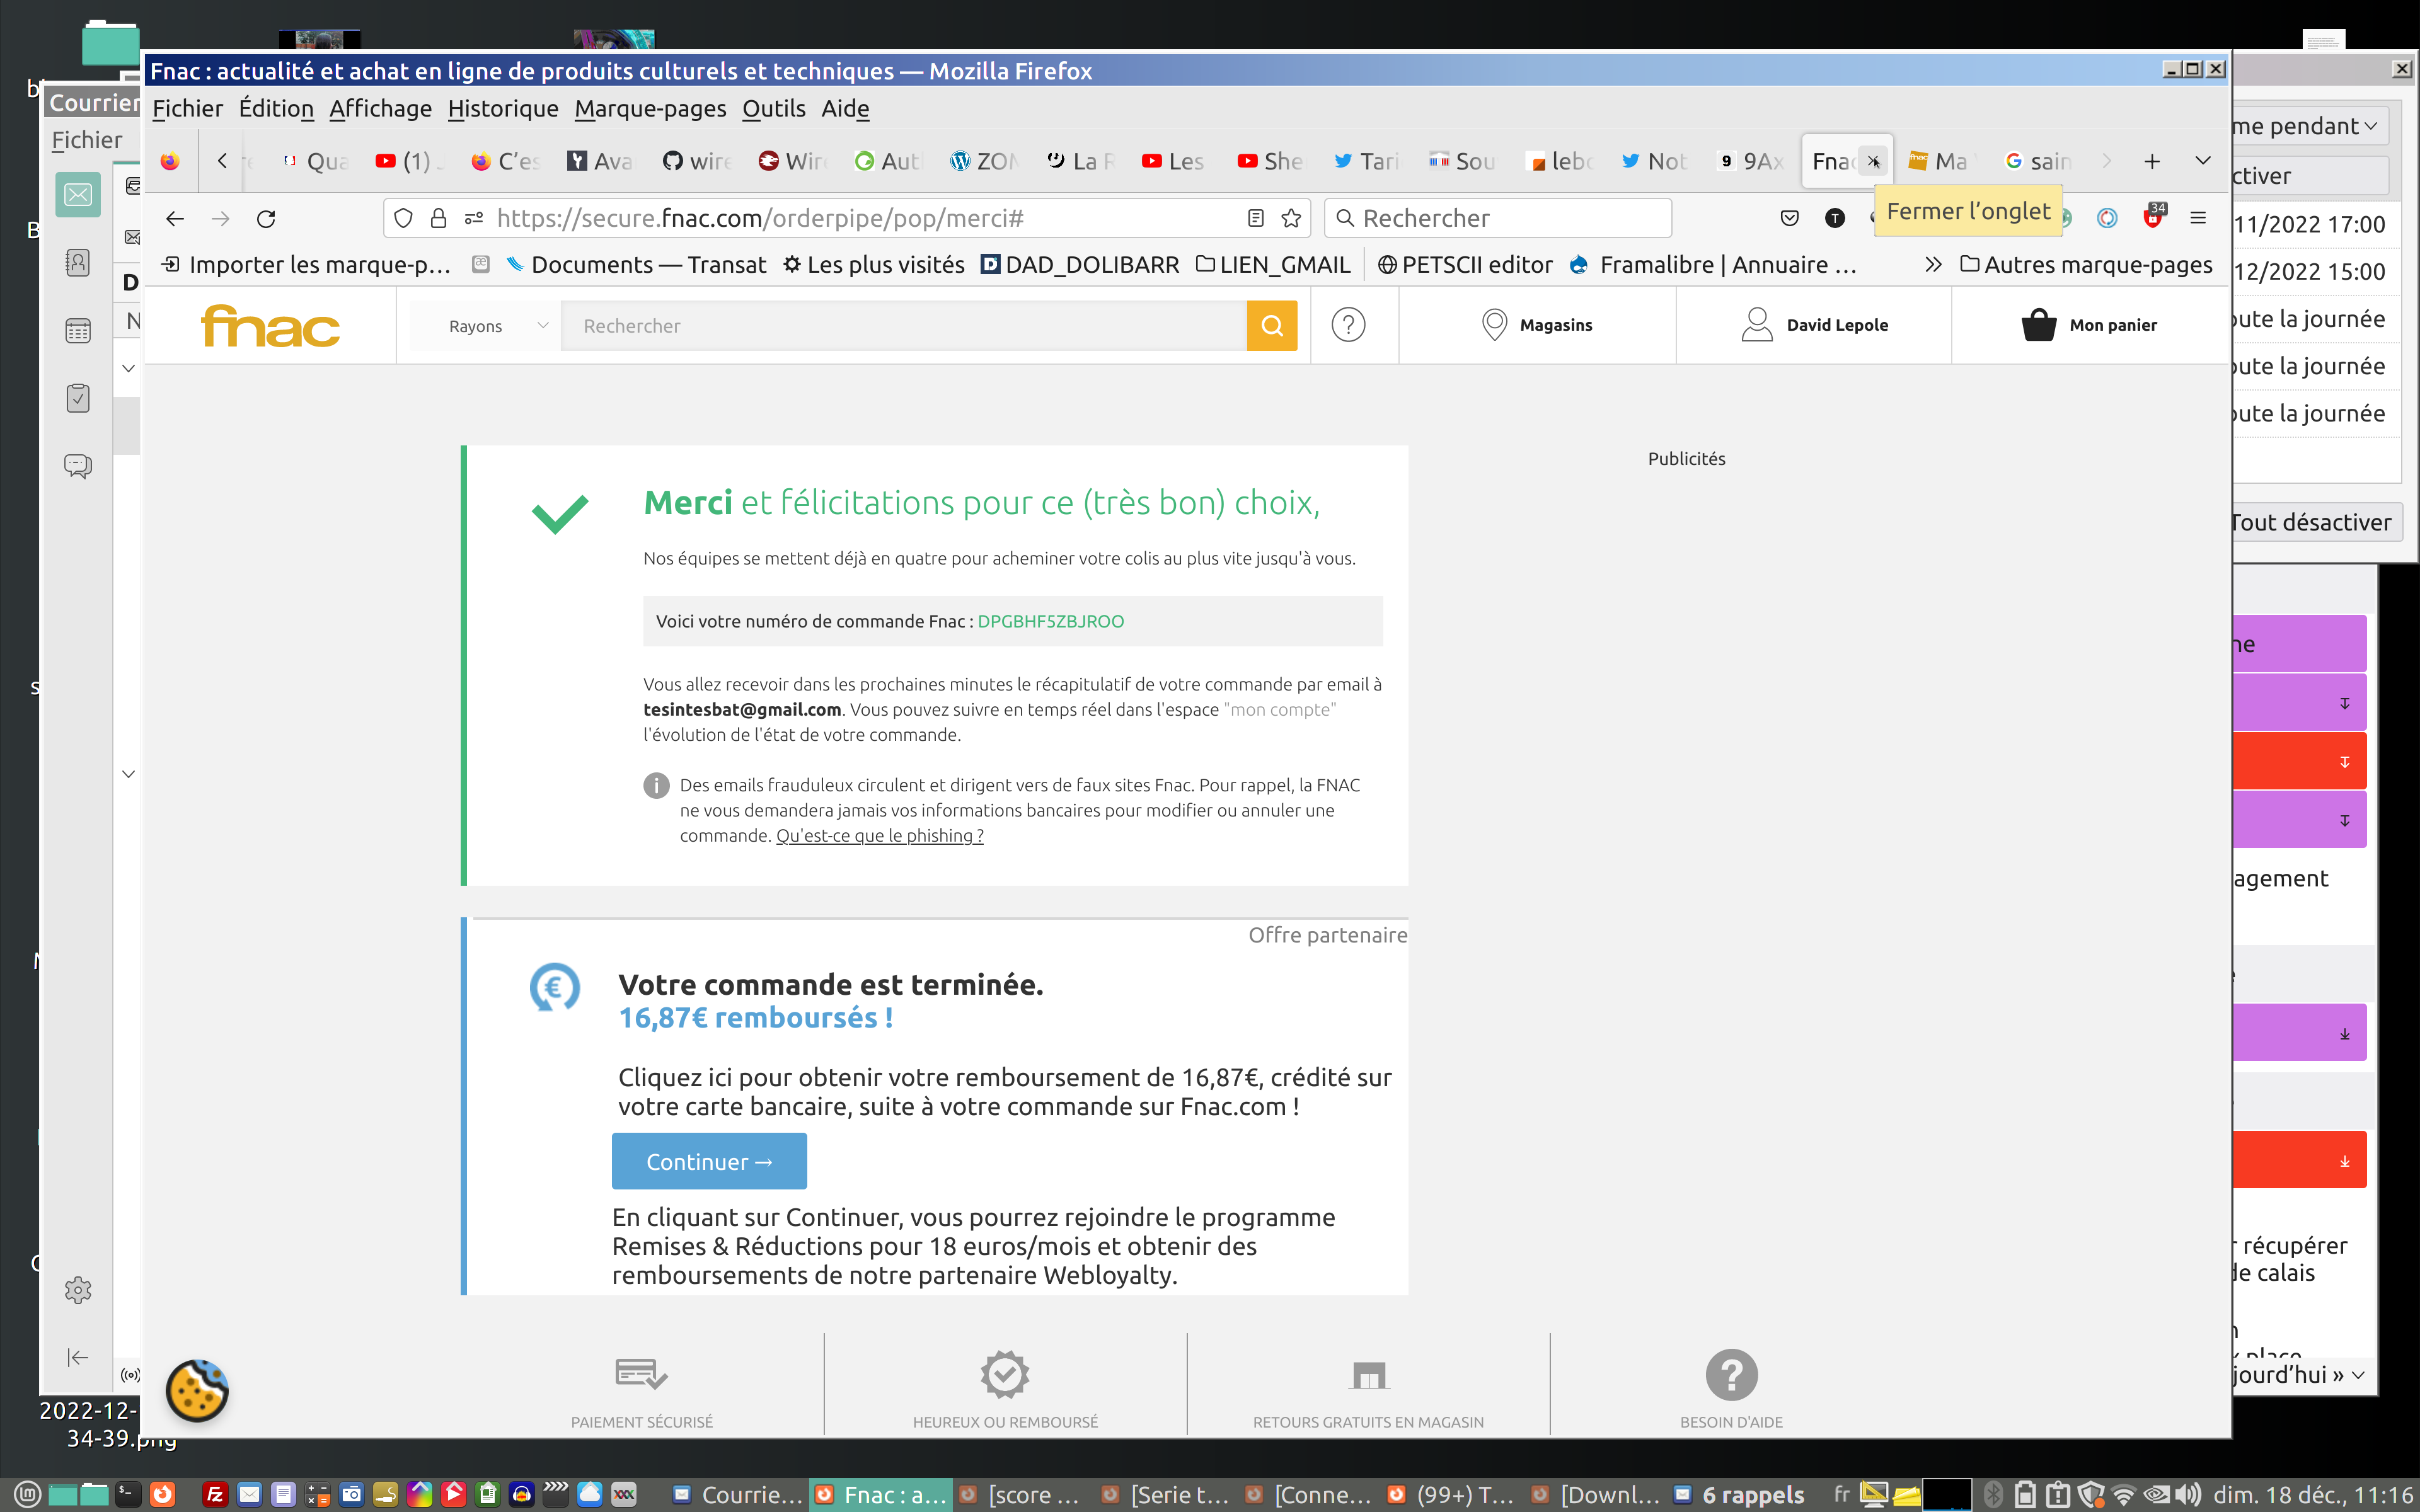Open the Marque-pages menu
2420x1512 pixels.
(650, 108)
